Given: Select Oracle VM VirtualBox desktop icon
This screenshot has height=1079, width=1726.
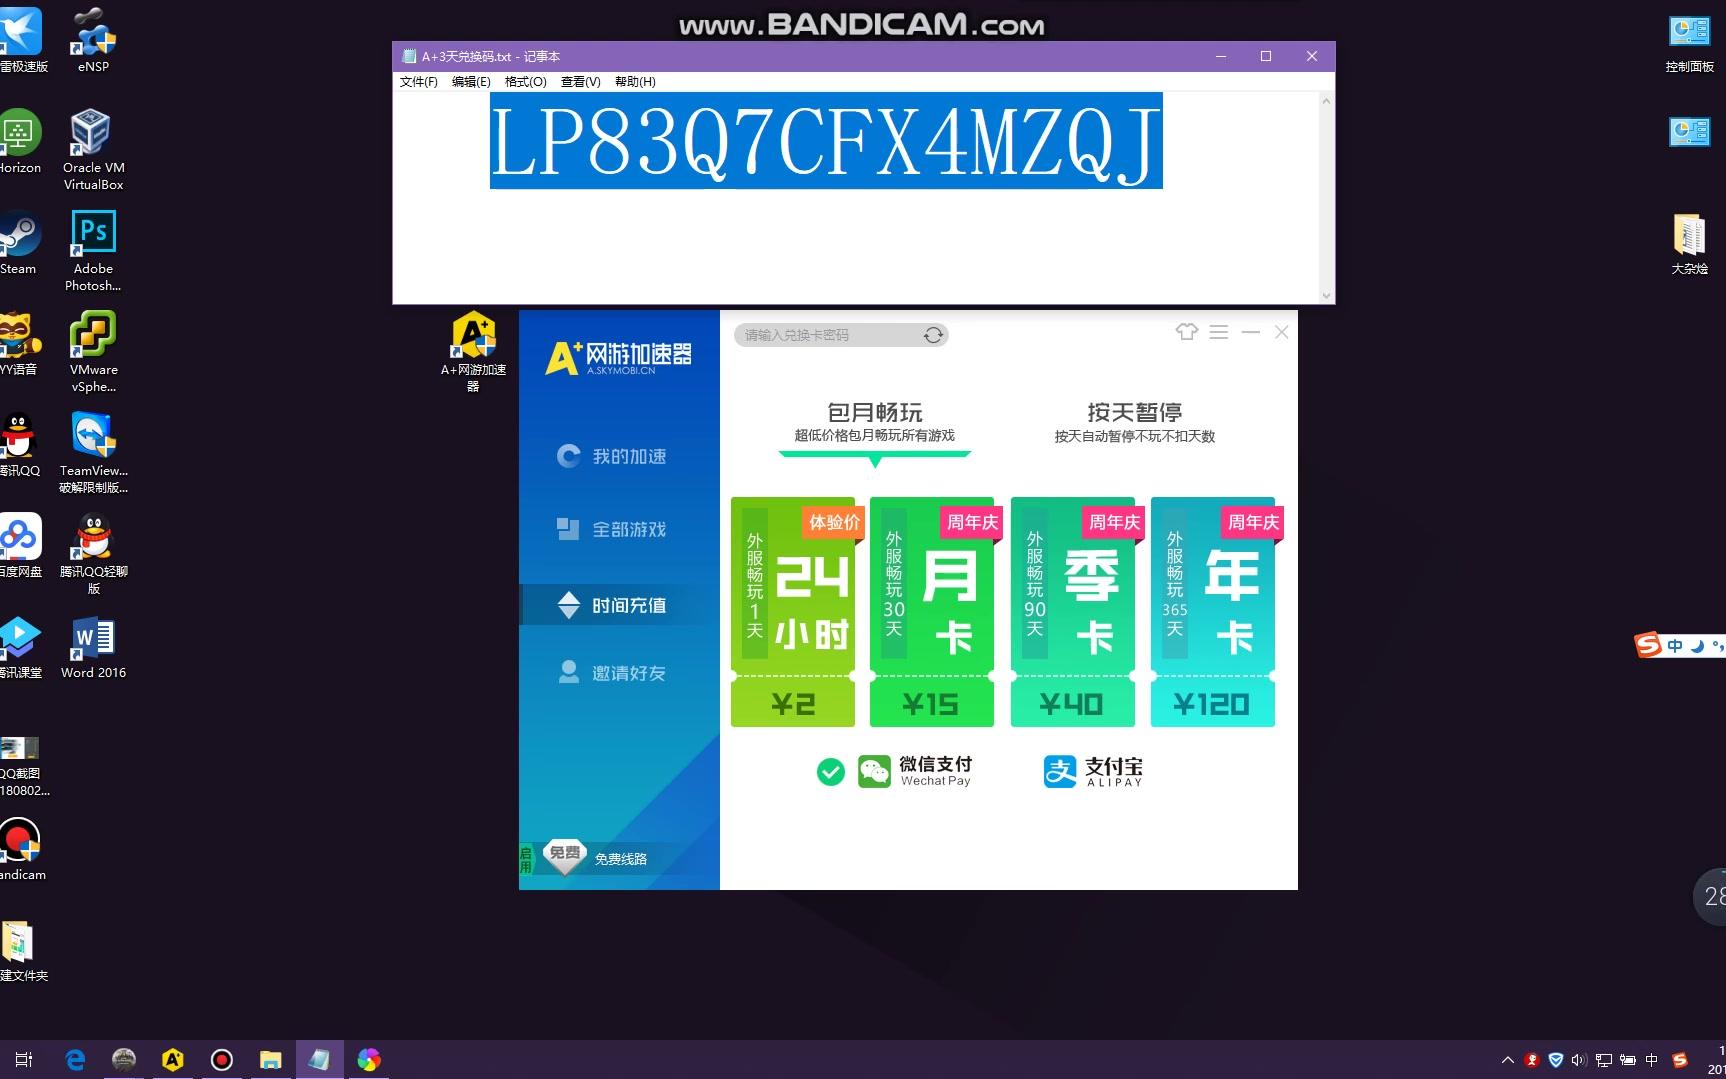Looking at the screenshot, I should pos(93,150).
